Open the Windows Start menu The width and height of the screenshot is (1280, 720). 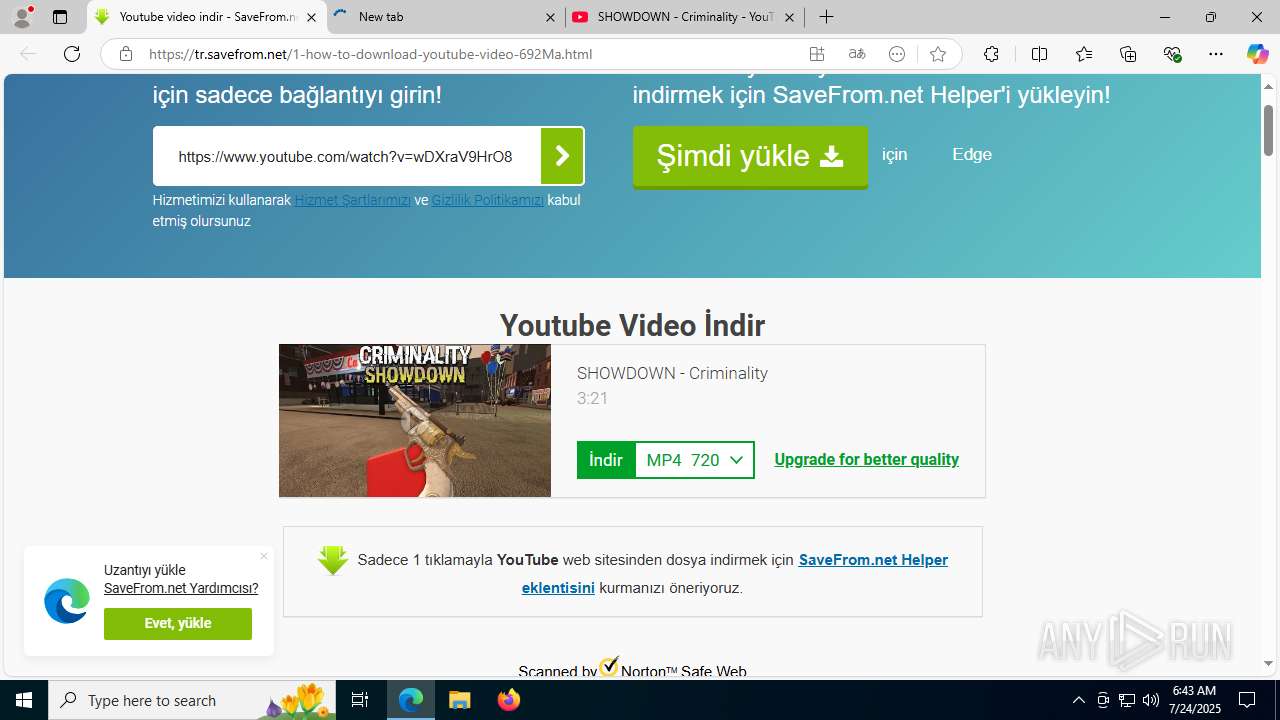click(x=24, y=700)
